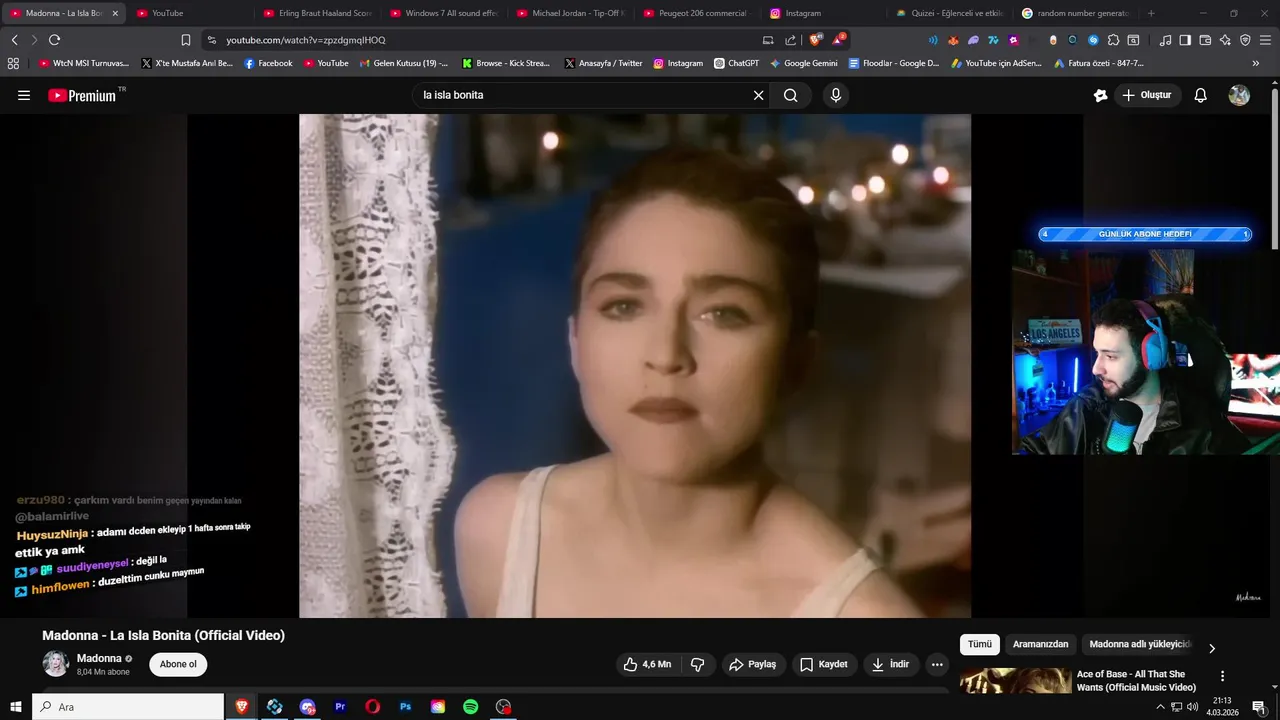Open Madonna channel avatar
The image size is (1280, 720).
click(x=55, y=663)
